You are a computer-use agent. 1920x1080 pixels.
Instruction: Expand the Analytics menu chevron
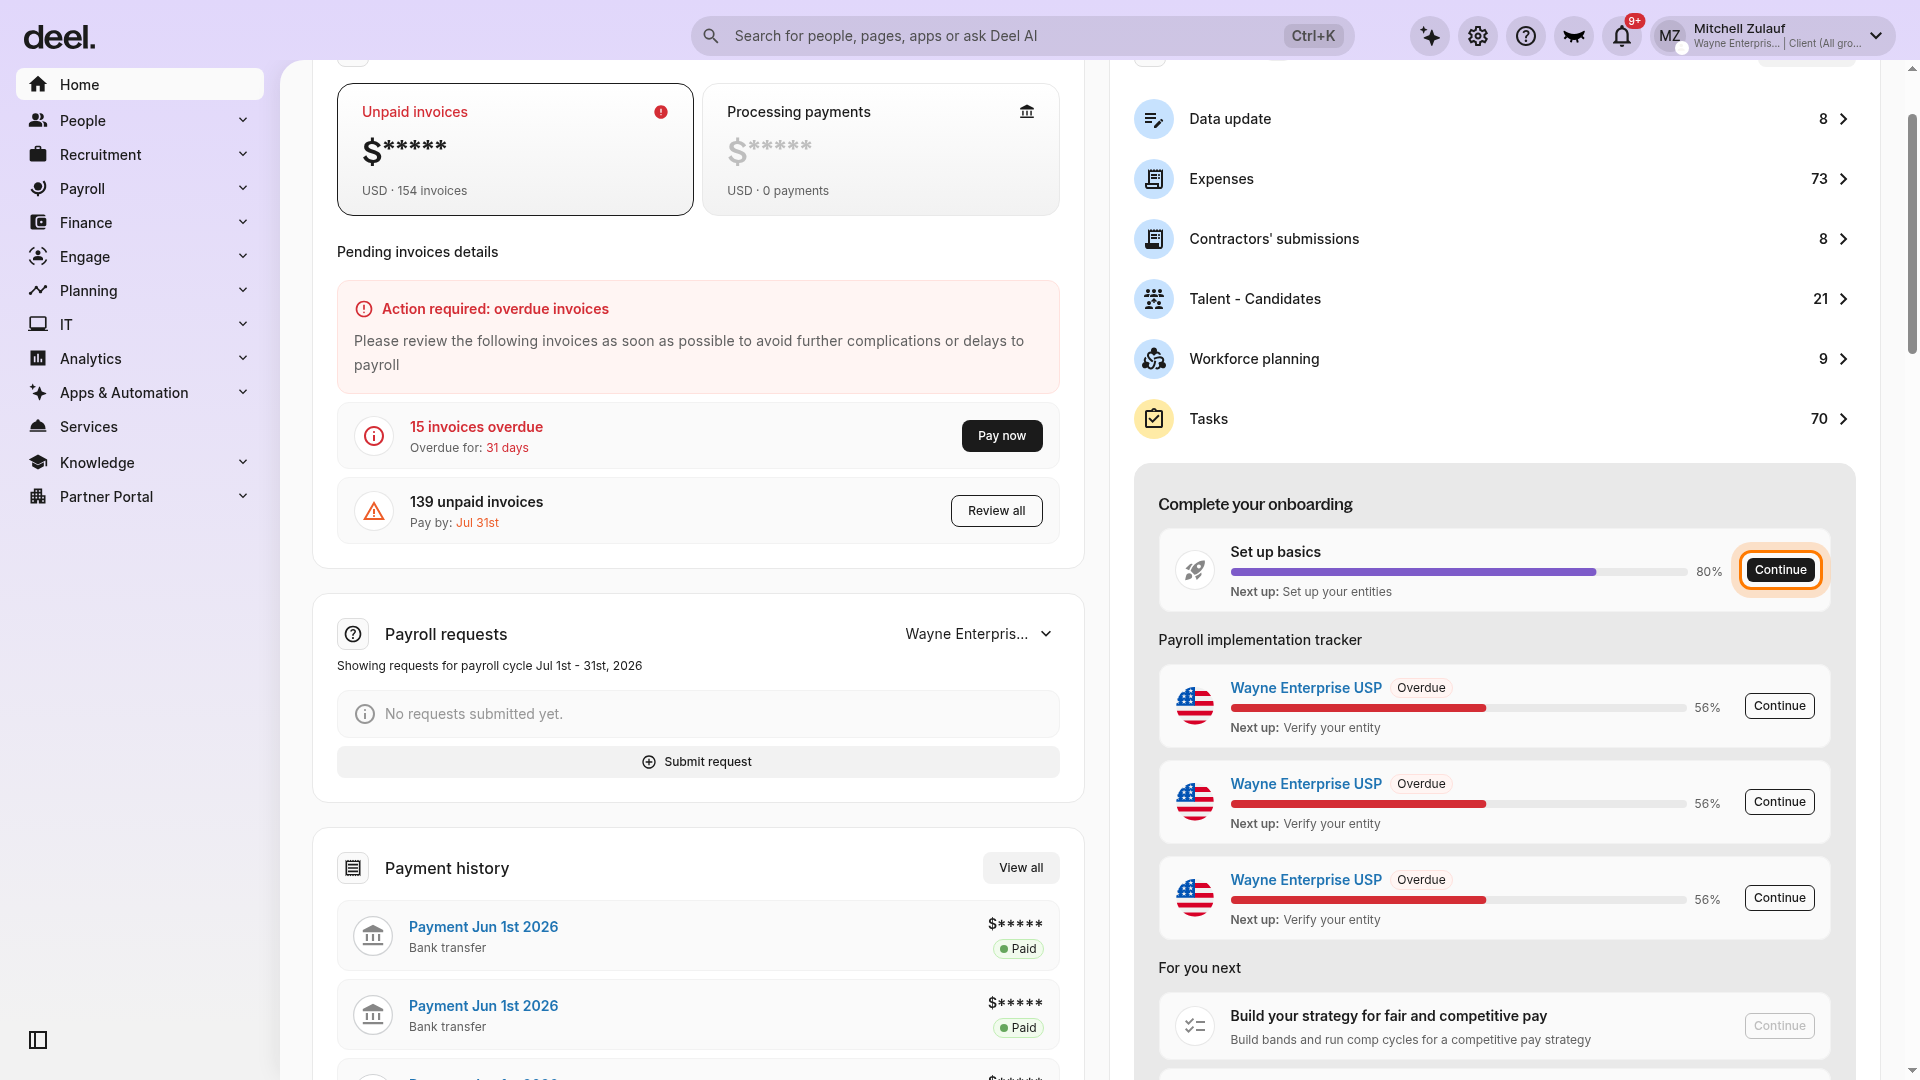click(243, 359)
